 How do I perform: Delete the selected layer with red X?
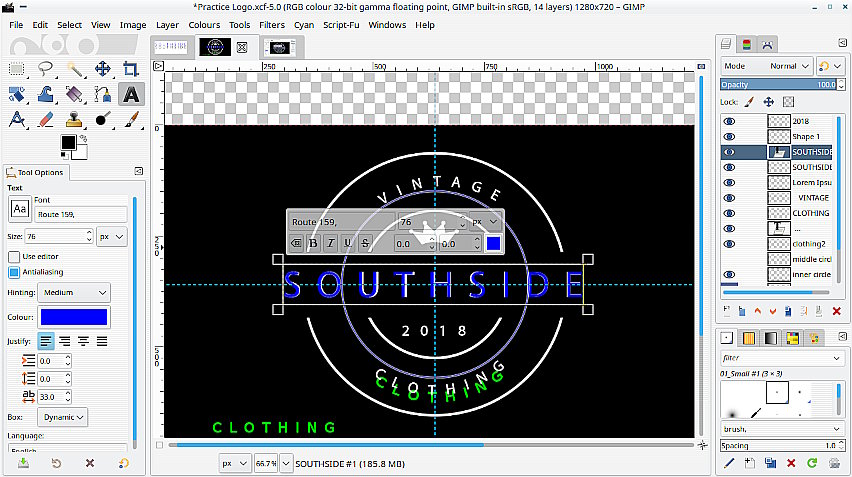click(836, 311)
